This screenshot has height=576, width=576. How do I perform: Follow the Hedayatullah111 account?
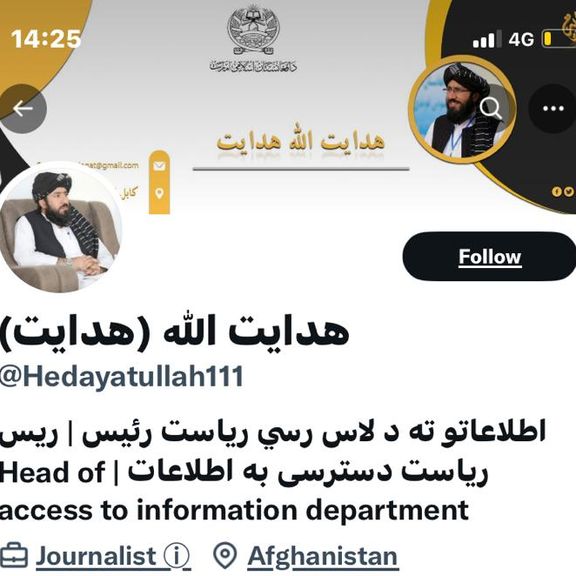click(x=489, y=256)
